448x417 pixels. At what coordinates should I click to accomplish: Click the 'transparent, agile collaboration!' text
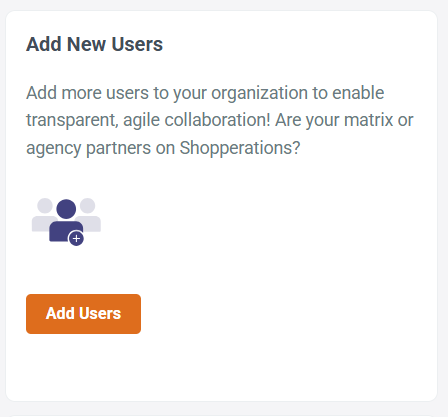148,120
